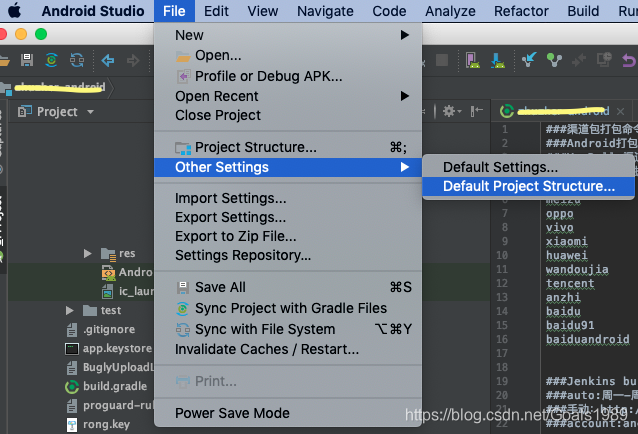
Task: Go back using the left arrow icon
Action: (x=108, y=61)
